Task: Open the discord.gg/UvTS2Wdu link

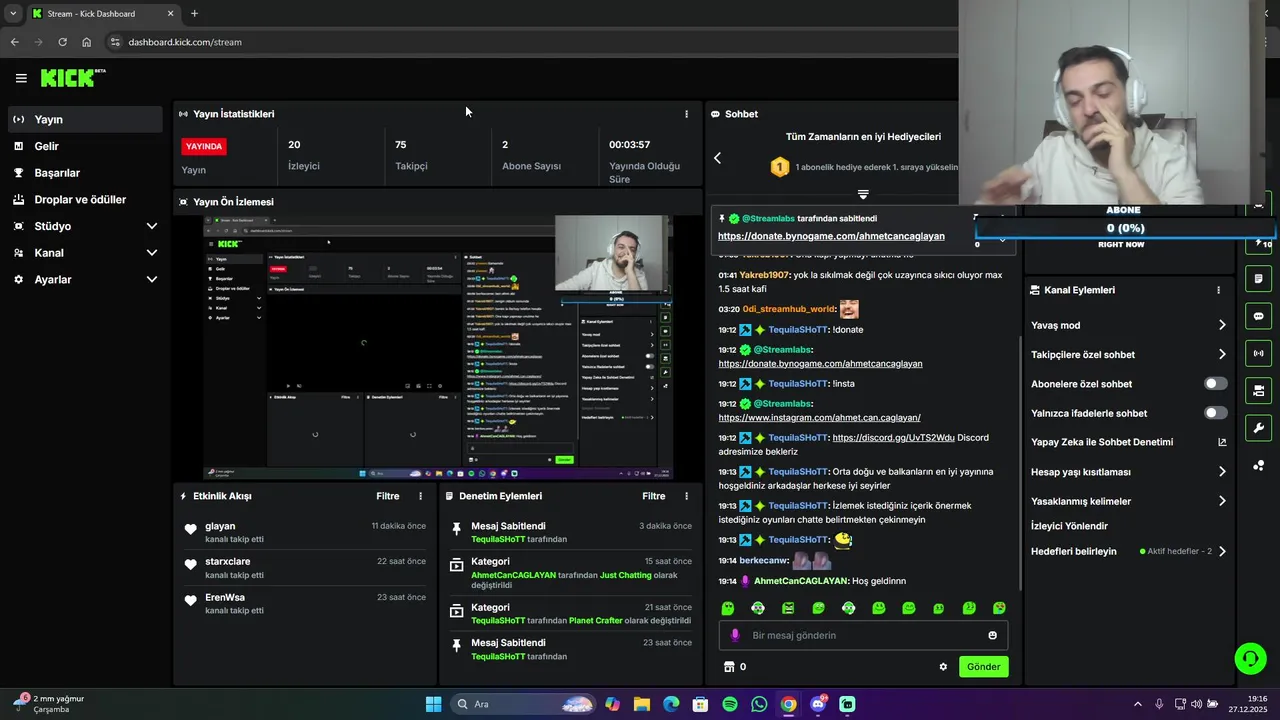Action: click(x=893, y=438)
